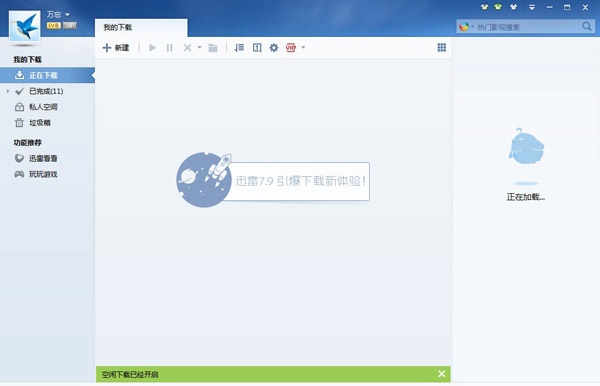
Task: Click the 迅雷看看 icon
Action: tap(19, 158)
